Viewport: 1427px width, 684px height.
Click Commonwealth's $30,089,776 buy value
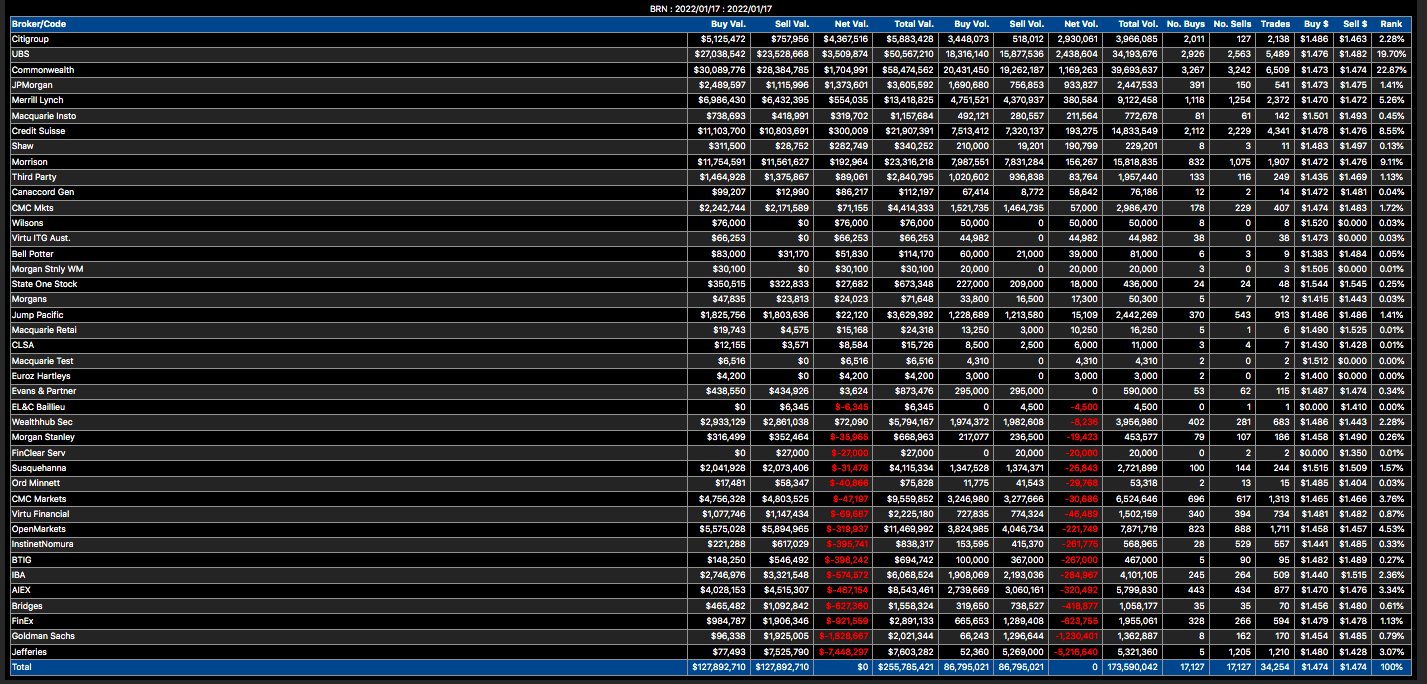point(719,70)
